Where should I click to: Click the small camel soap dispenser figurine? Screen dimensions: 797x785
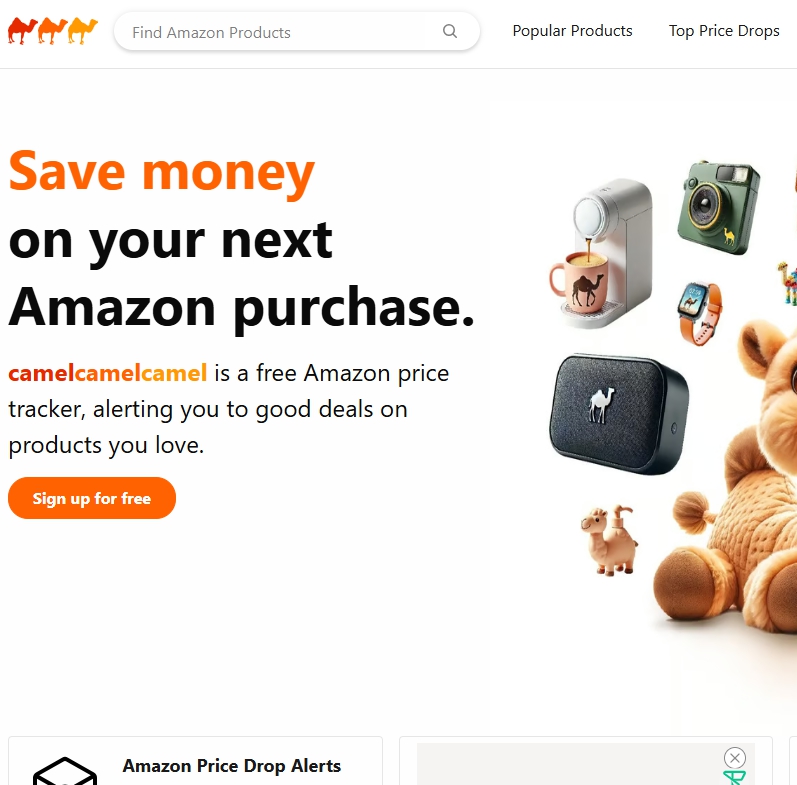click(609, 540)
